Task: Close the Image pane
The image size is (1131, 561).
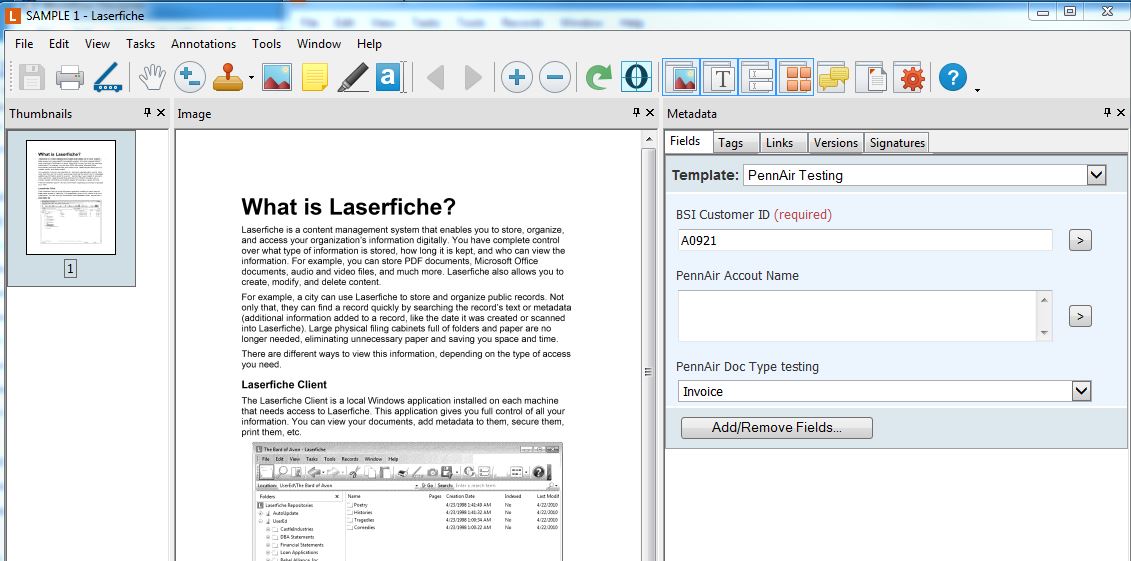Action: 650,112
